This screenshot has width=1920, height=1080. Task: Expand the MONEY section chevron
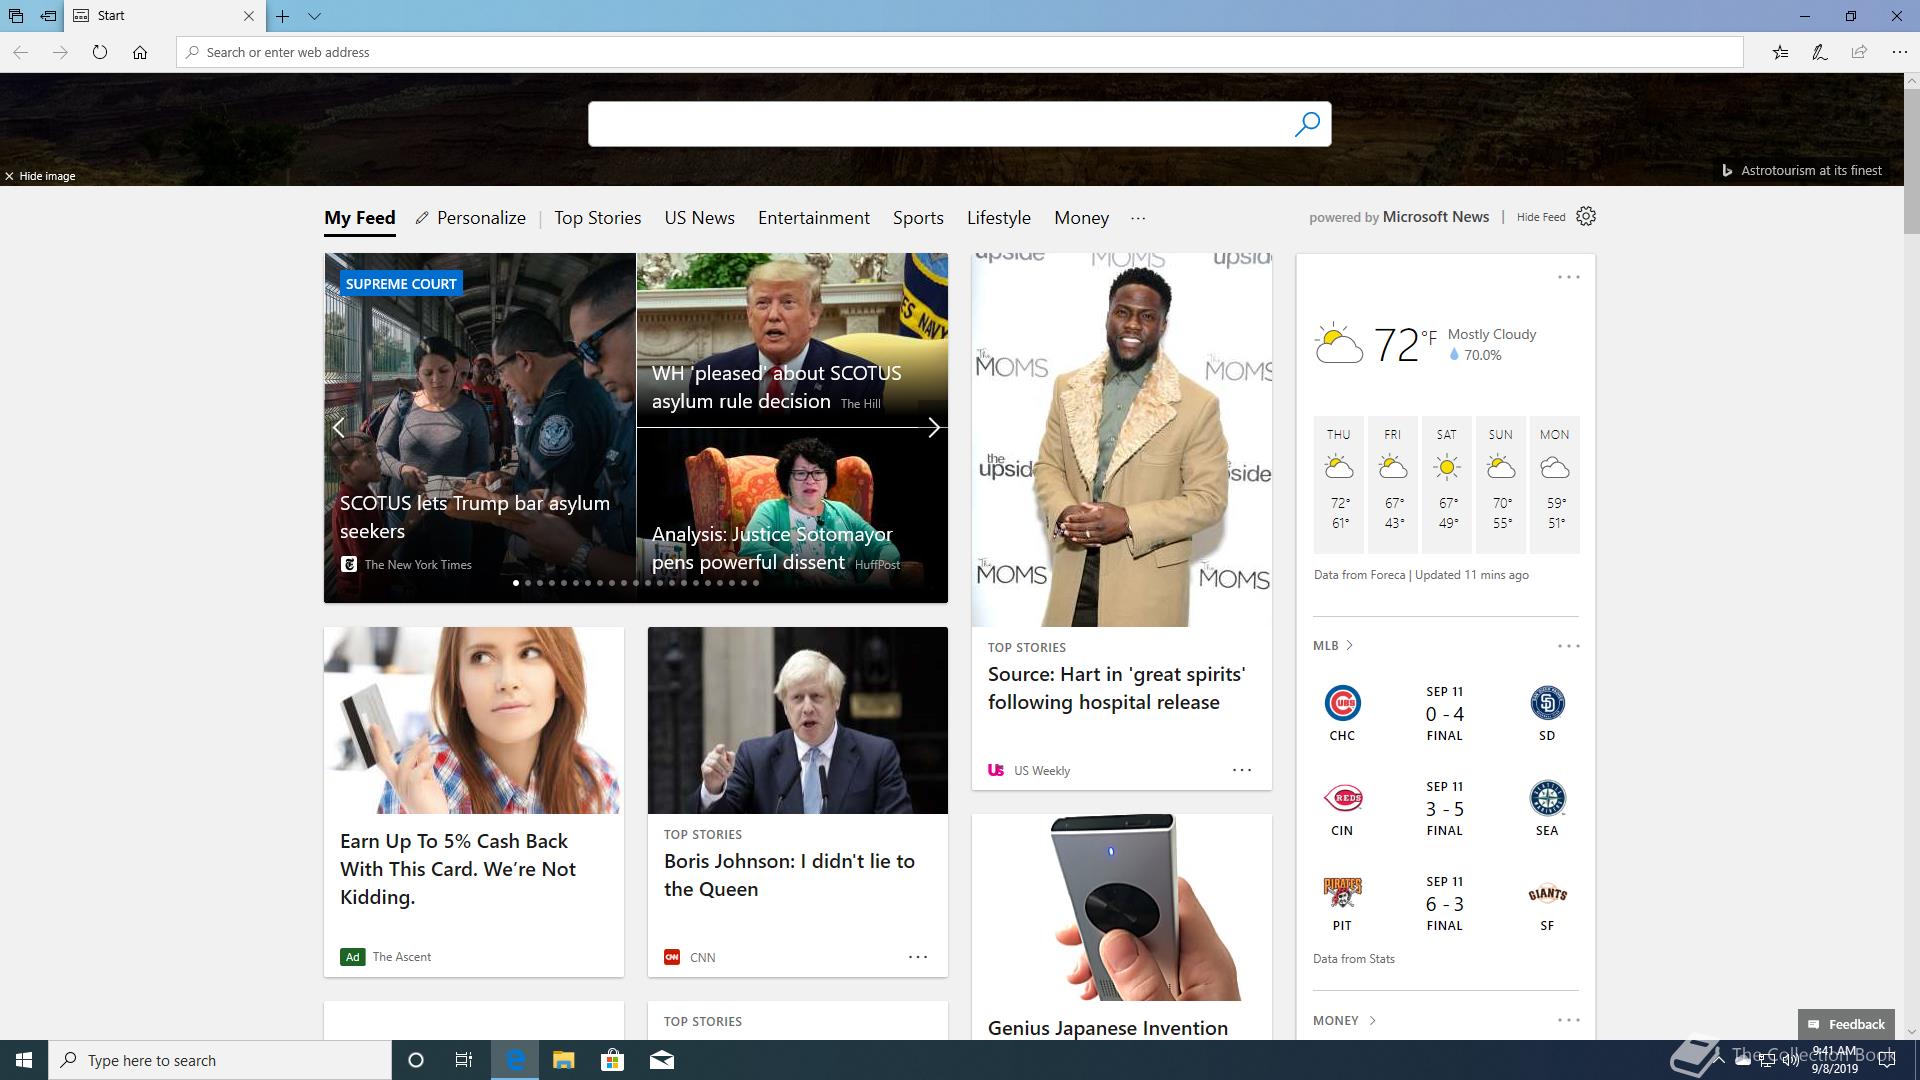click(x=1372, y=1021)
